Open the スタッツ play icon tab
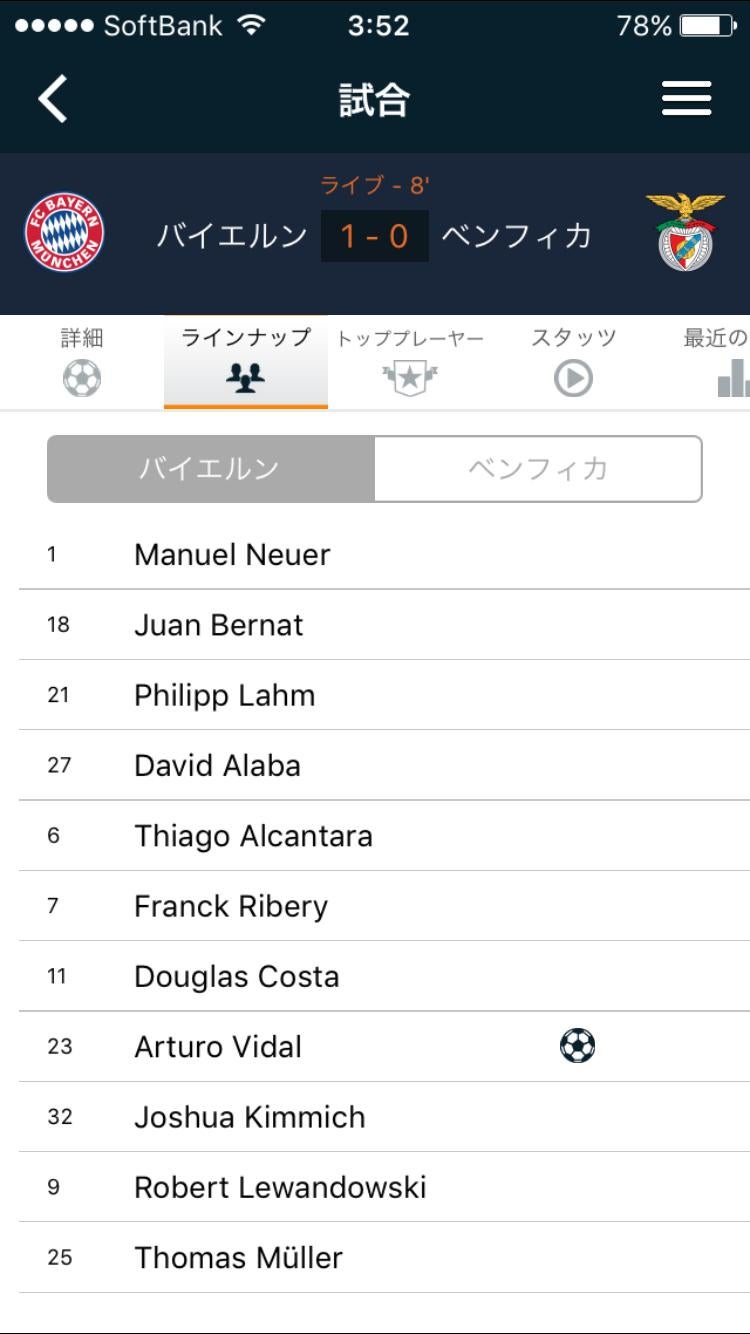The width and height of the screenshot is (750, 1334). point(573,378)
